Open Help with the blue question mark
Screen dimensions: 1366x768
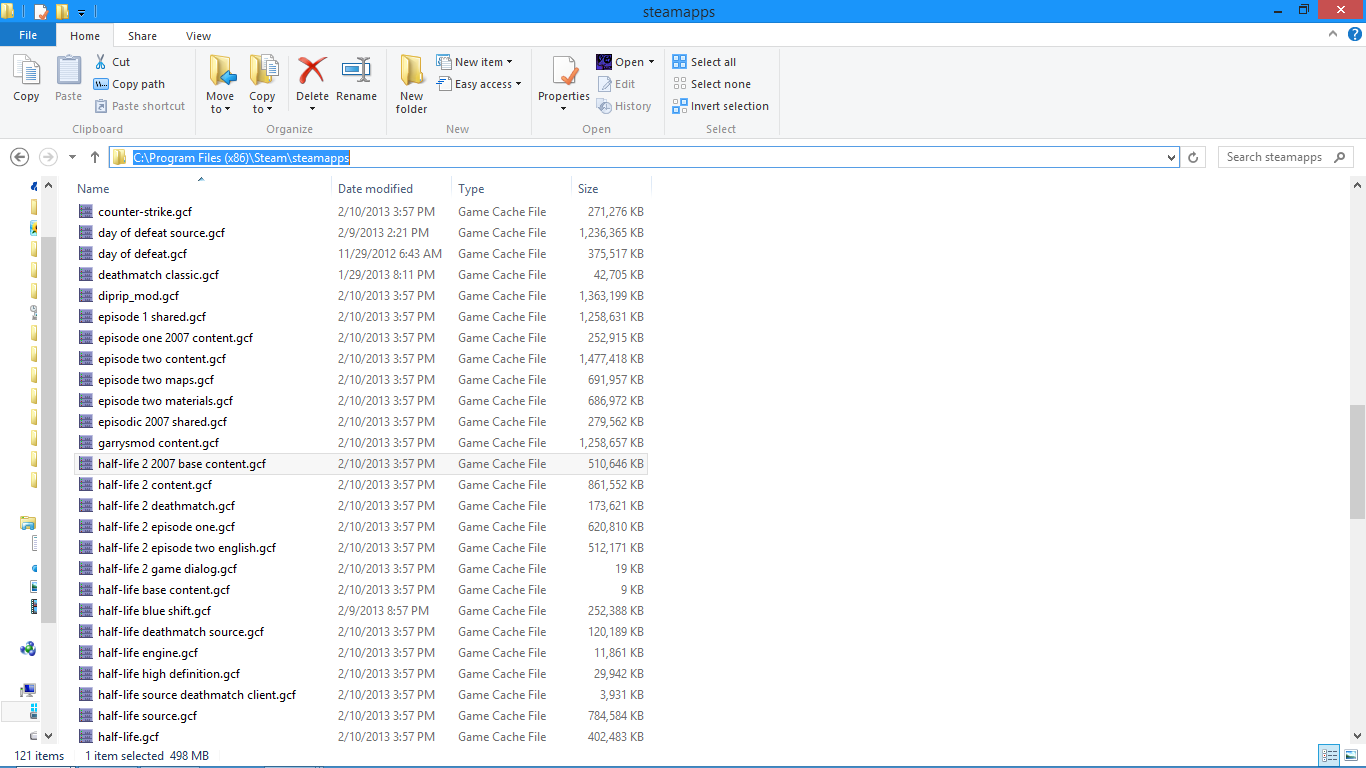(1355, 34)
